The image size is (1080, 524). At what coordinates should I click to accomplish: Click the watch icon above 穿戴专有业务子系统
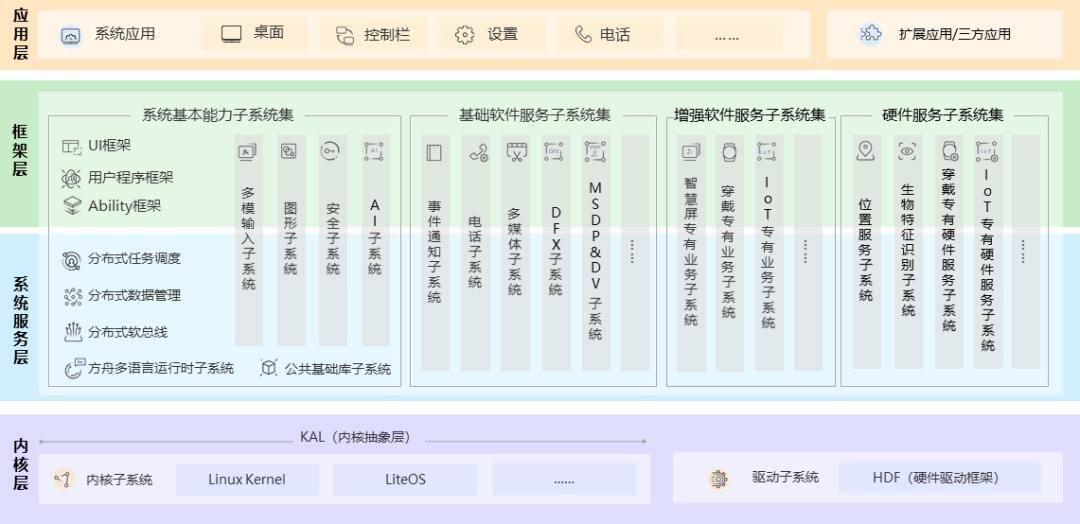[x=729, y=152]
